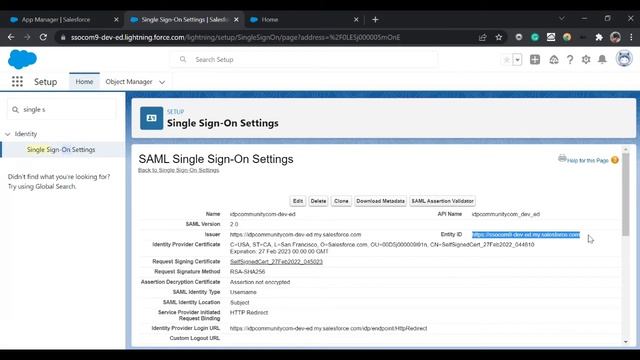The width and height of the screenshot is (640, 360).
Task: Click the HTTP Redirect binding value
Action: [x=249, y=313]
